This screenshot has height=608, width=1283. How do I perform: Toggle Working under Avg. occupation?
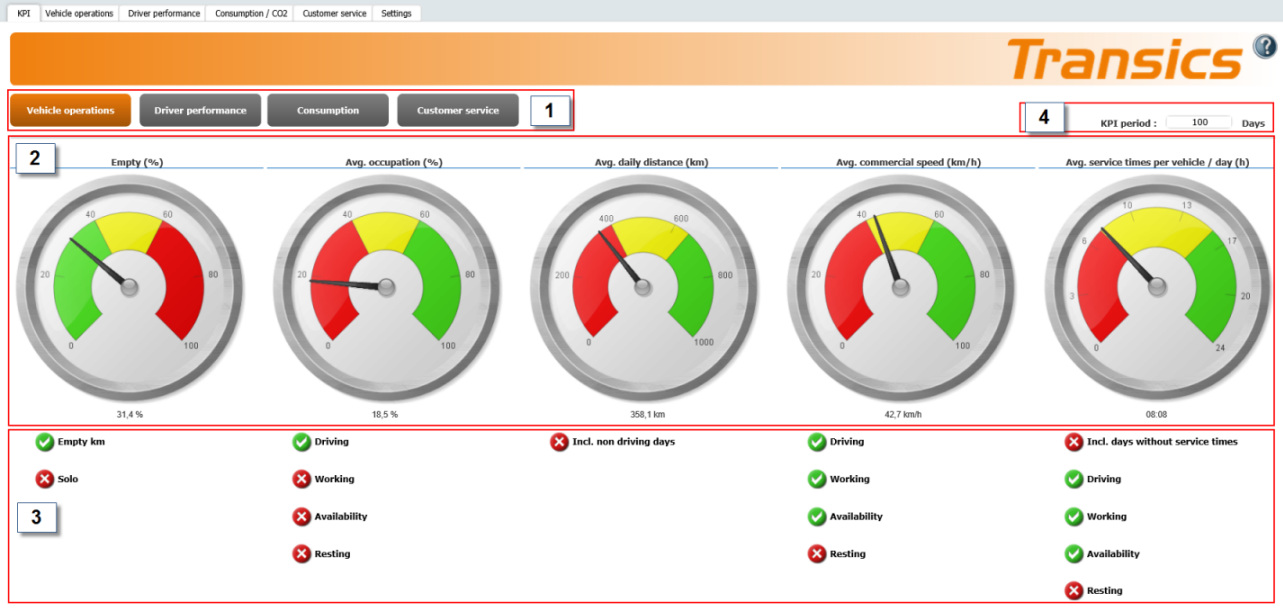click(302, 479)
